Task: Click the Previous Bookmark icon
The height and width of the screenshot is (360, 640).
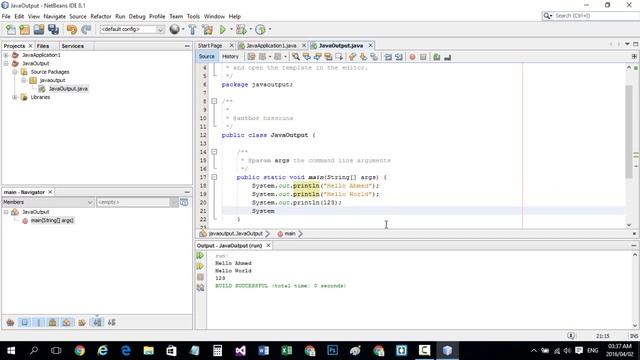Action: pyautogui.click(x=352, y=57)
